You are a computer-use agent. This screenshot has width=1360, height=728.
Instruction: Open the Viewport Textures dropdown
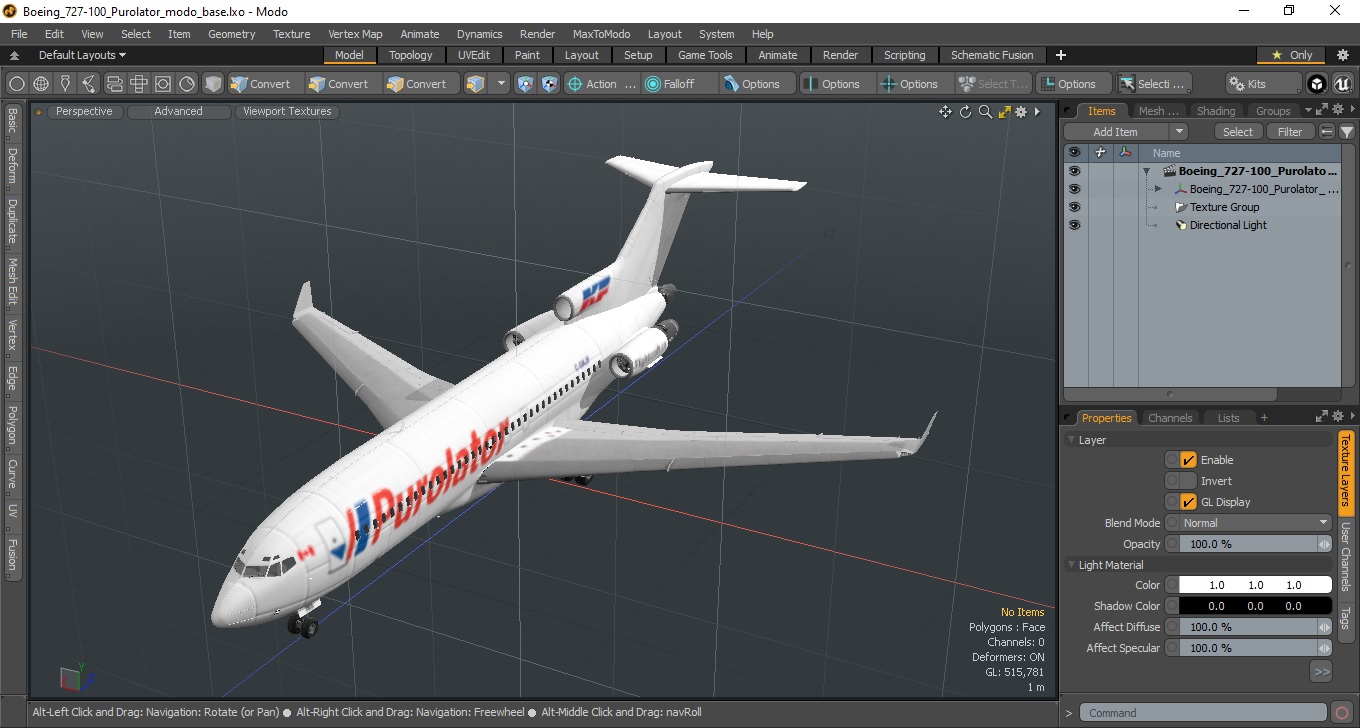287,111
